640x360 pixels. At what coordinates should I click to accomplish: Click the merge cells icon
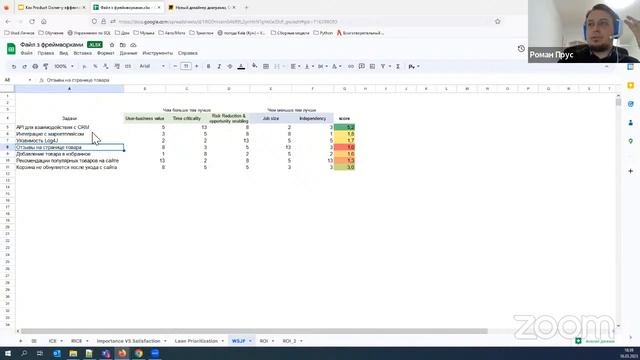coord(277,67)
